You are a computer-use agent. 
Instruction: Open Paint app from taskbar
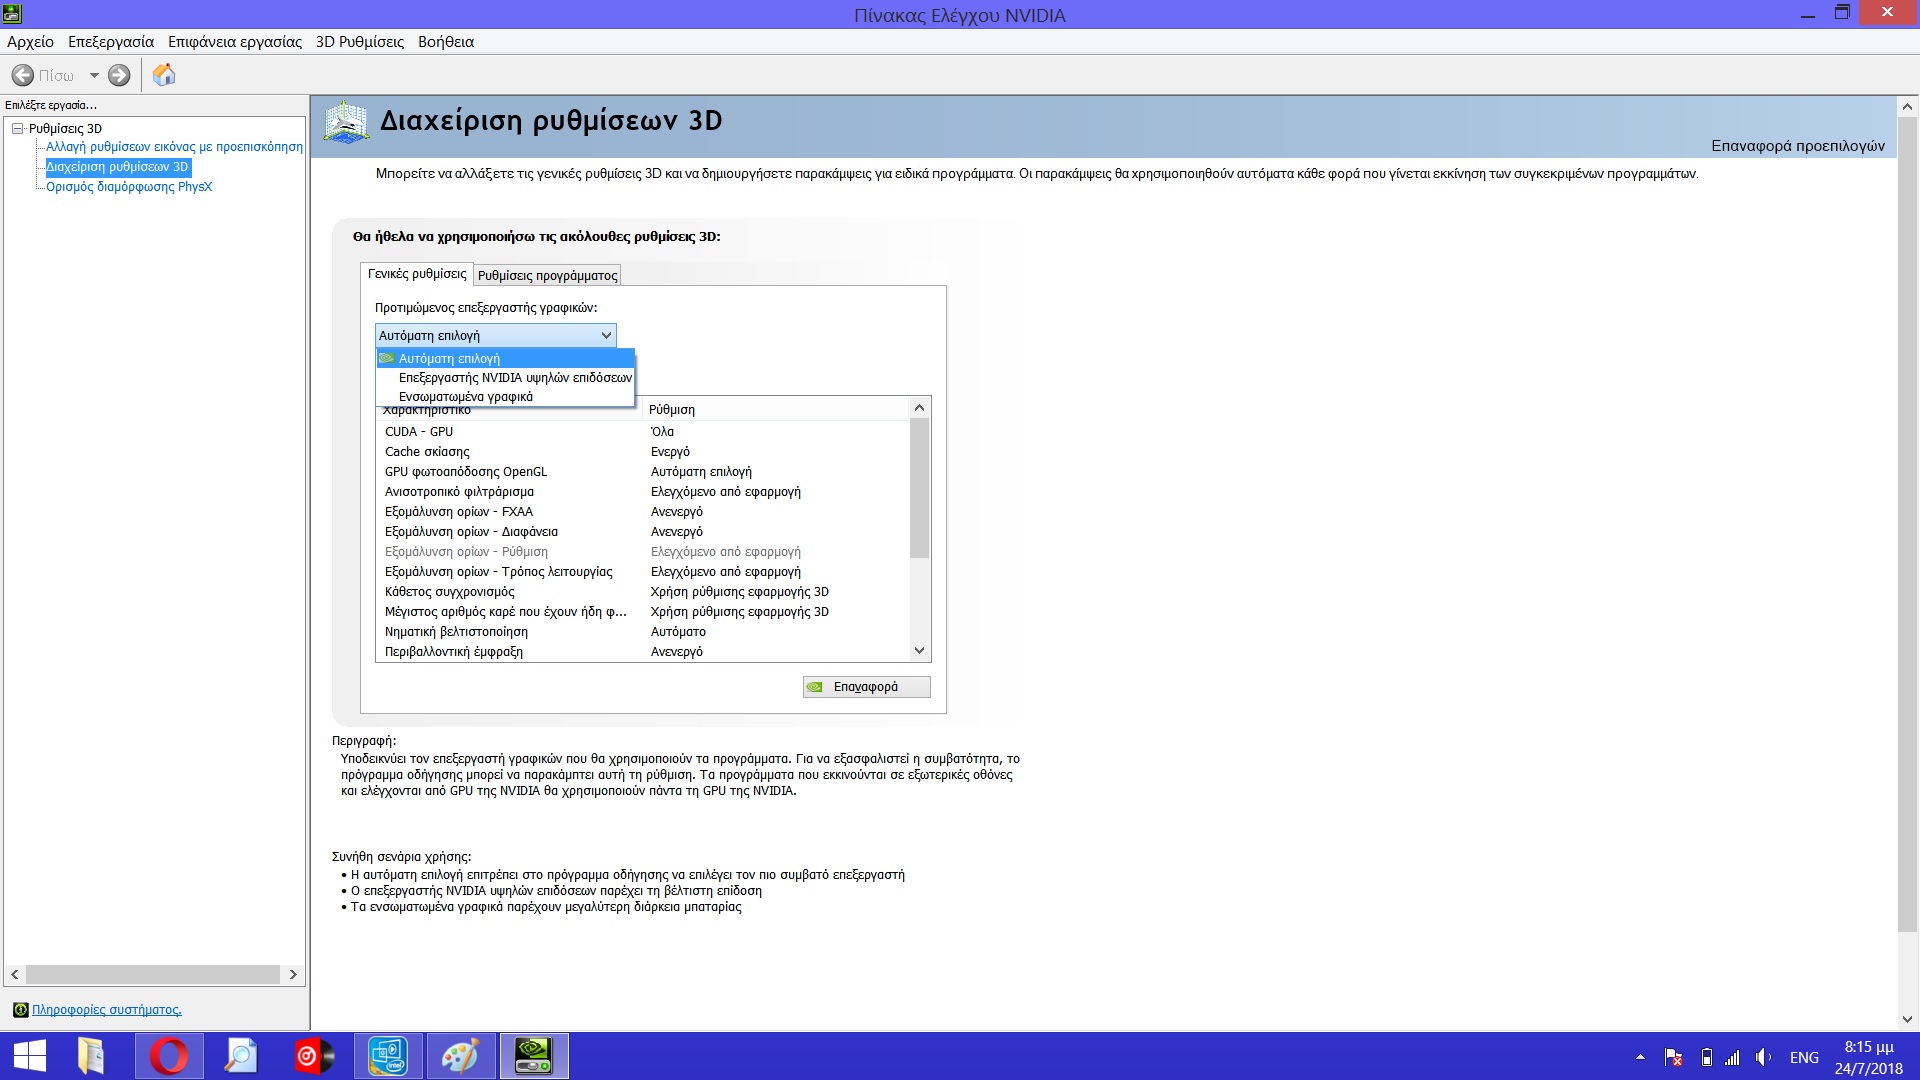460,1056
